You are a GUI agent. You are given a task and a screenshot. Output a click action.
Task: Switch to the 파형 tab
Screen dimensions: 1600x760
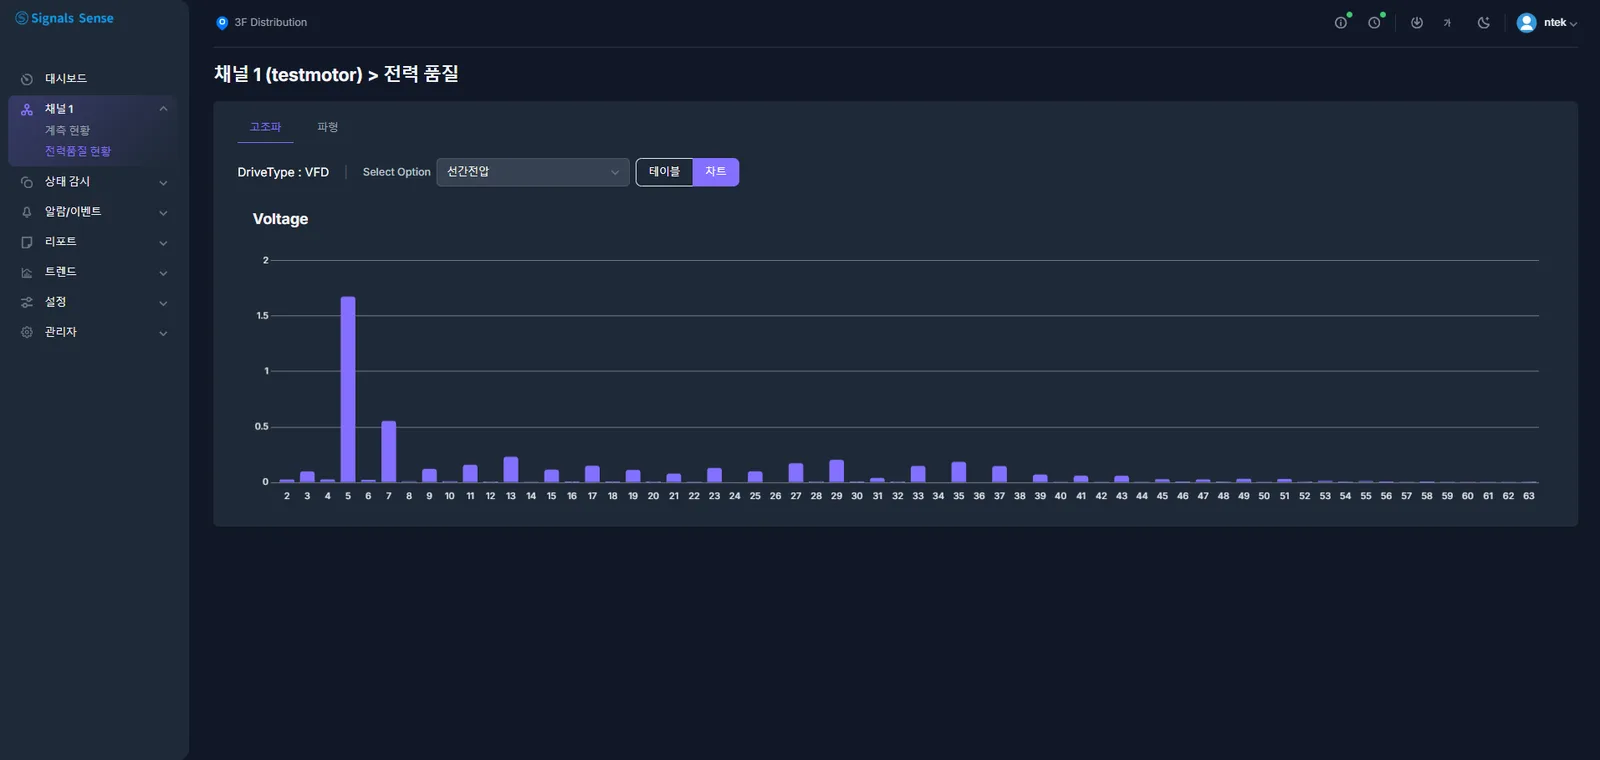(x=328, y=127)
